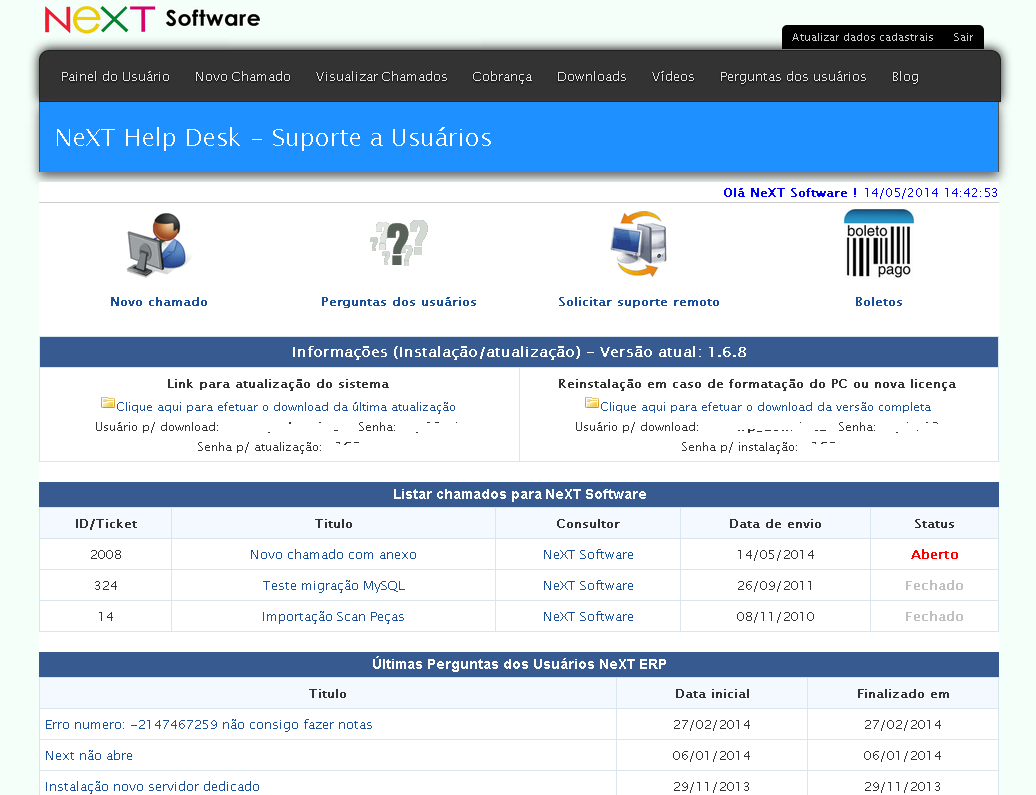Click the folder icon beside the full version download
The image size is (1036, 795).
[589, 402]
